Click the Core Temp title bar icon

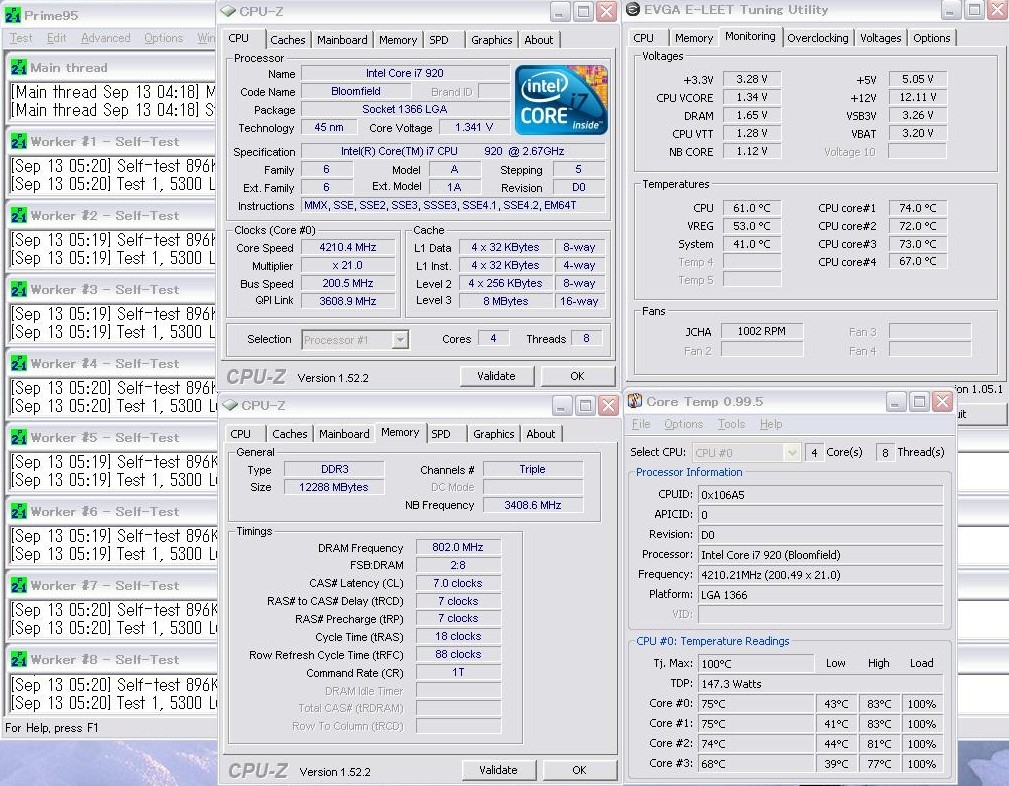coord(634,401)
